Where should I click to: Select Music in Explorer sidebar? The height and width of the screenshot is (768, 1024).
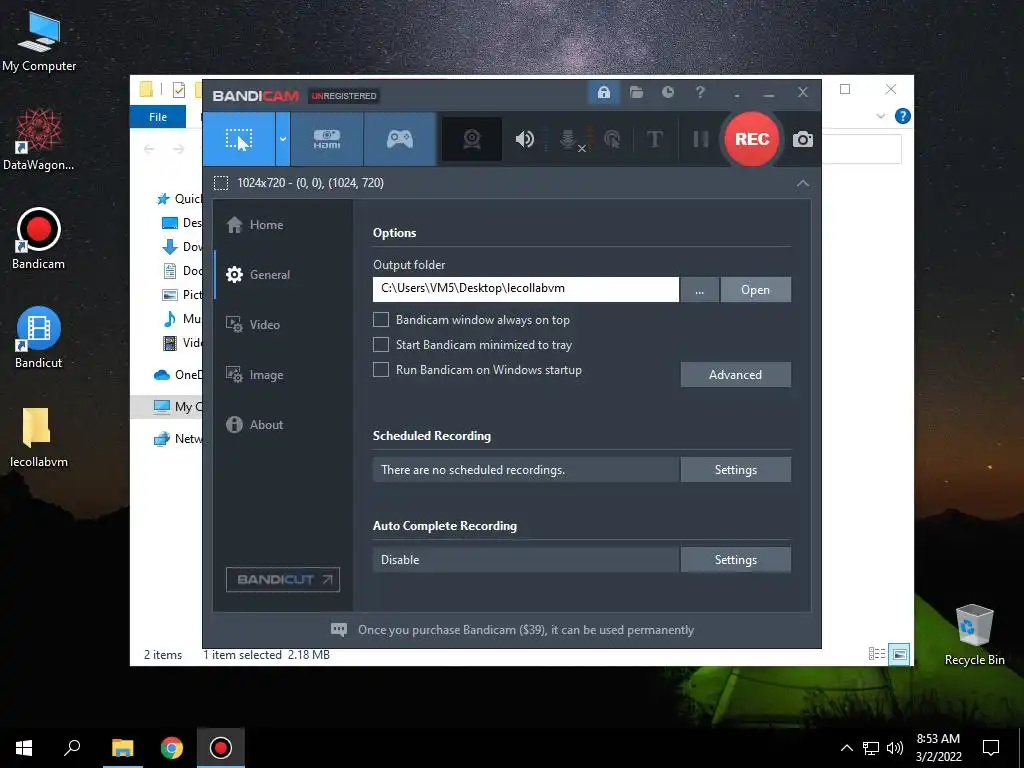coord(182,318)
